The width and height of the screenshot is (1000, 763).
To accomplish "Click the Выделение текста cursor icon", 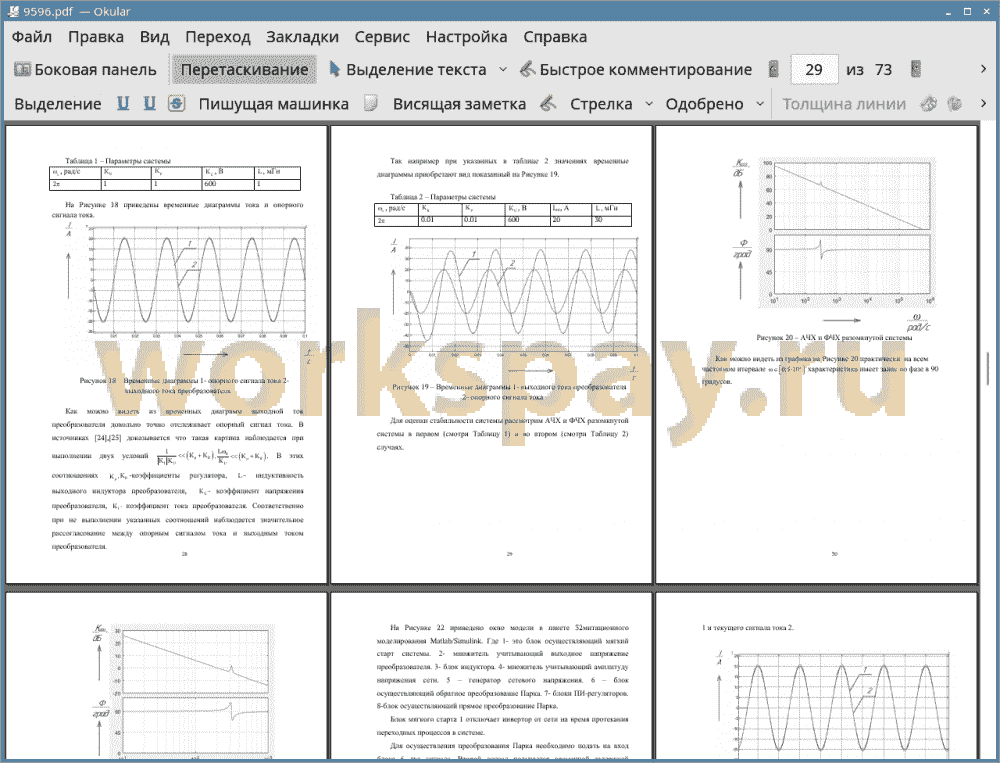I will click(334, 69).
